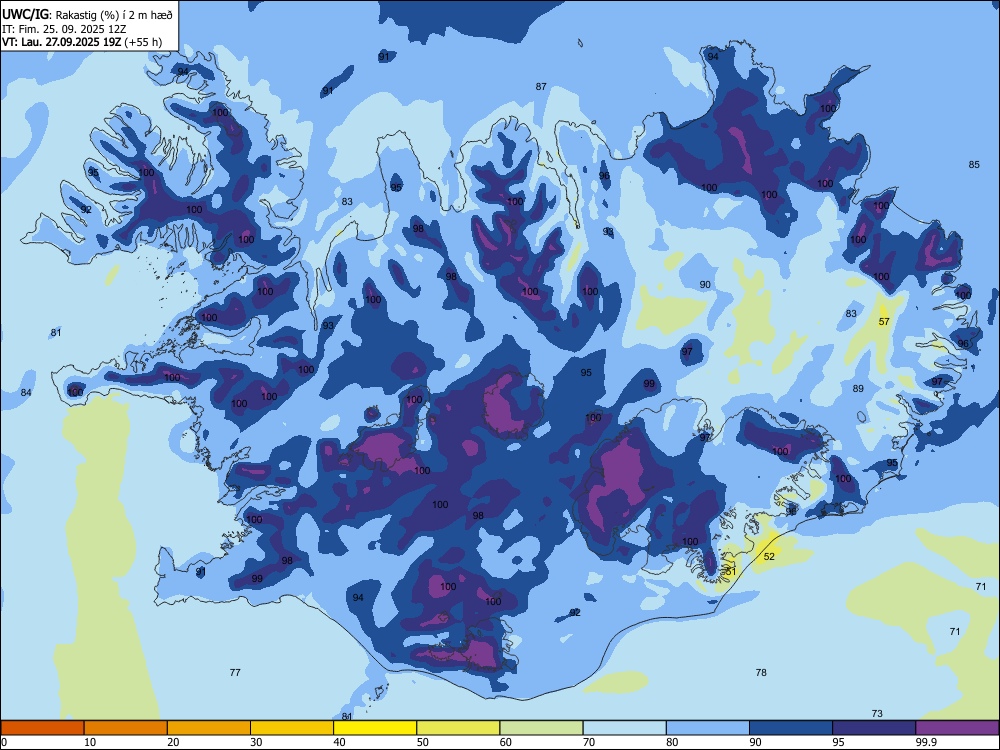
Task: Click the value '87' off the north coast
Action: [541, 86]
